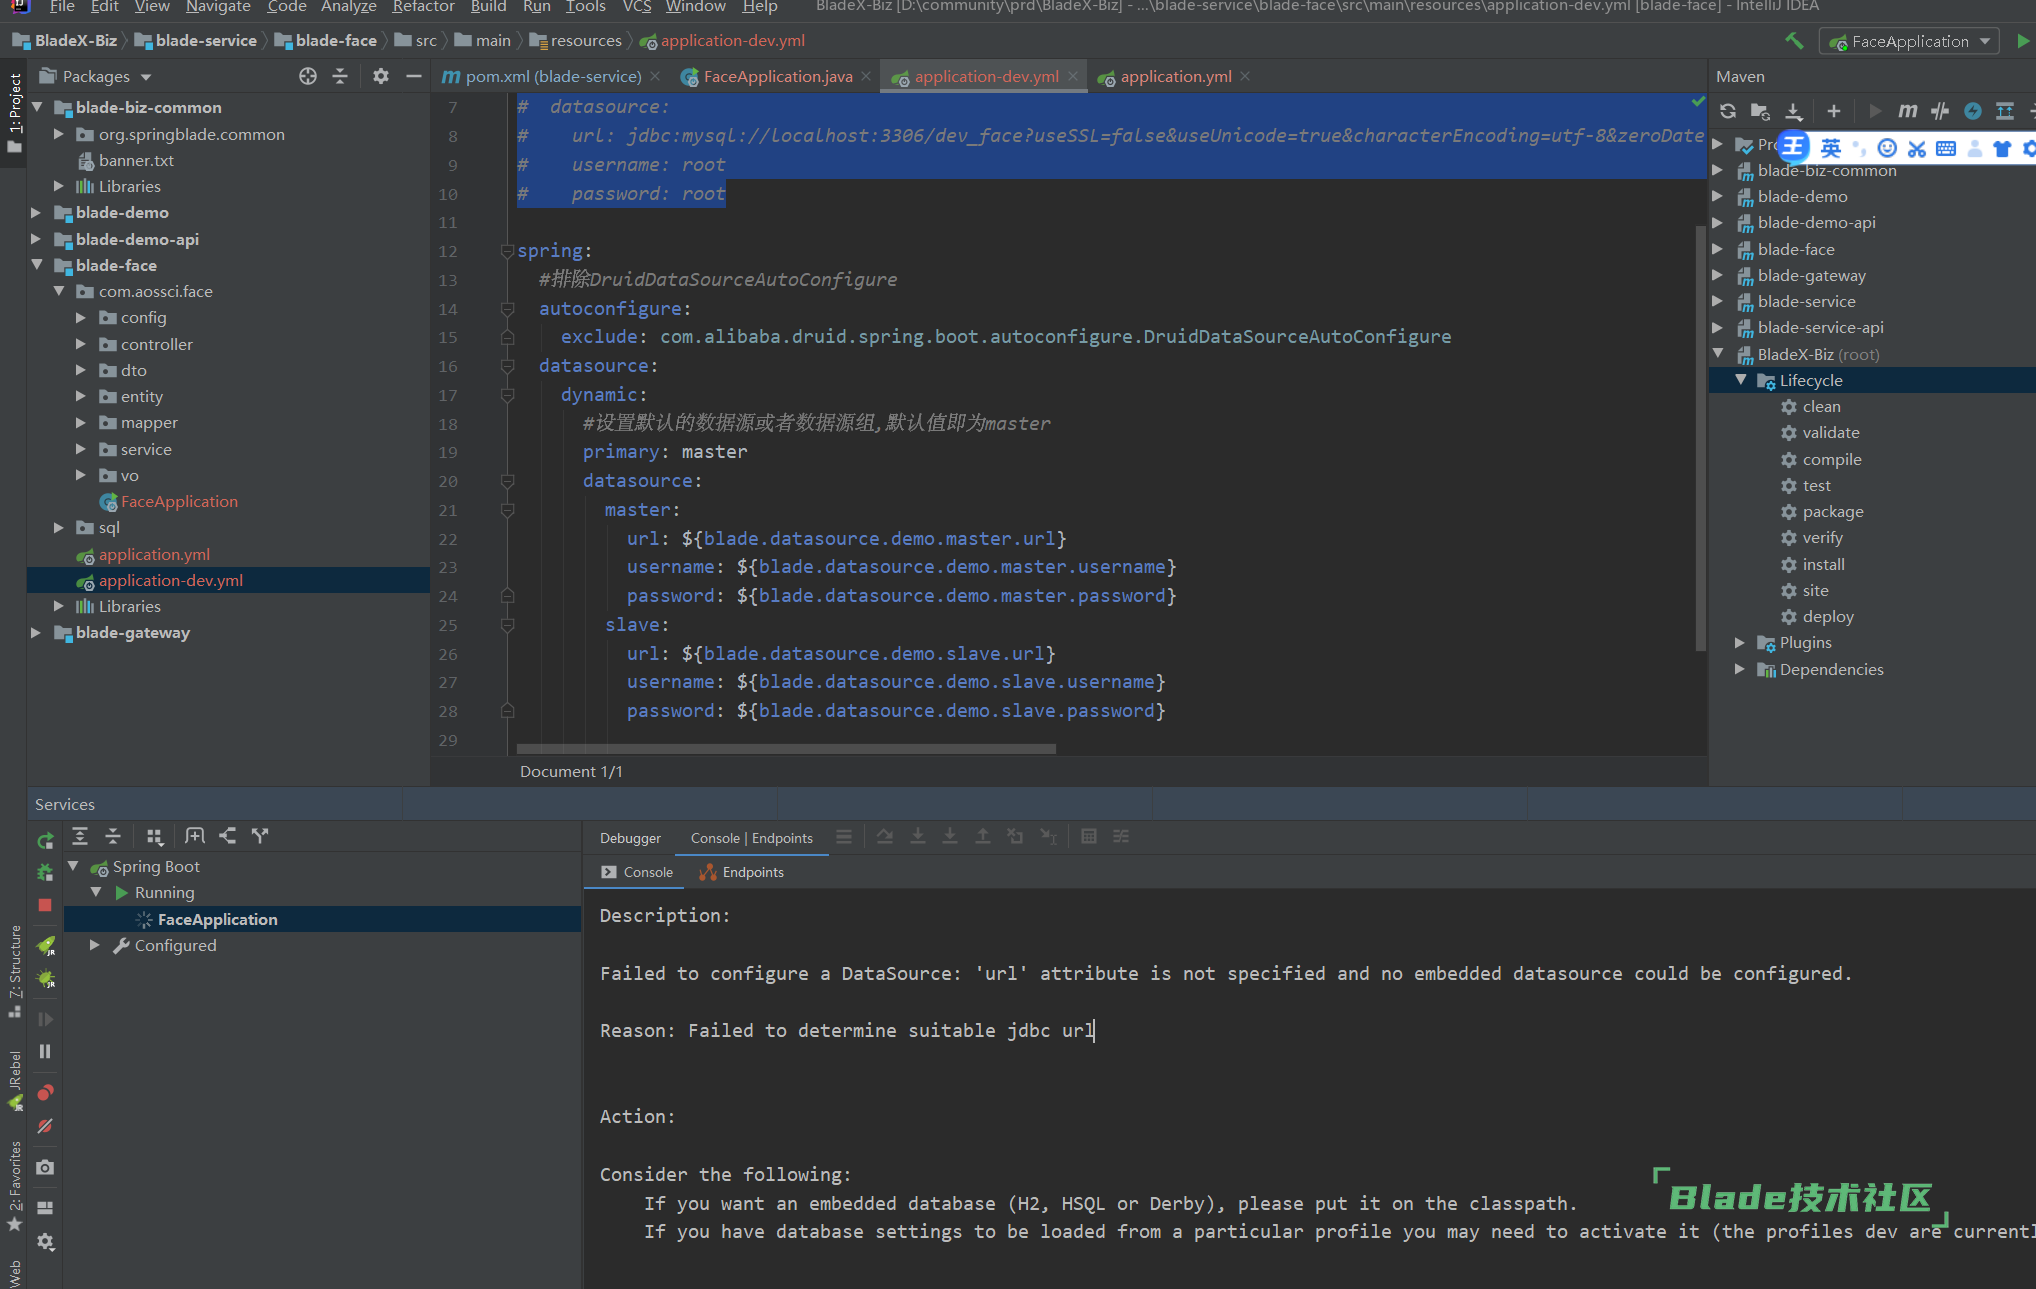Screen dimensions: 2036x1289
Task: Open FaceApplication run configuration dropdown
Action: click(1910, 41)
